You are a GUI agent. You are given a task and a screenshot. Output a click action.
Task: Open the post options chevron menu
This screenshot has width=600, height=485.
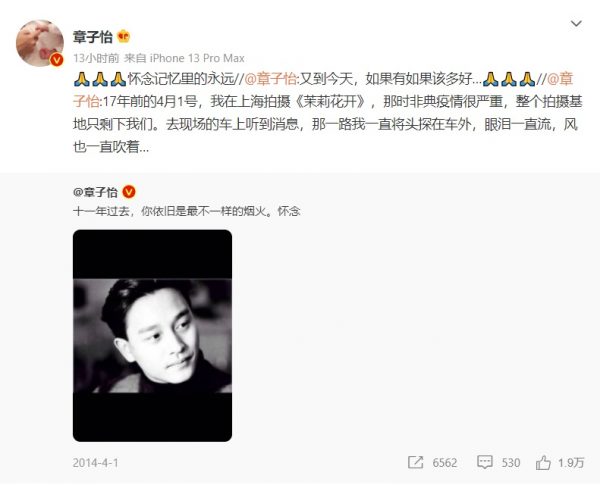coord(576,24)
